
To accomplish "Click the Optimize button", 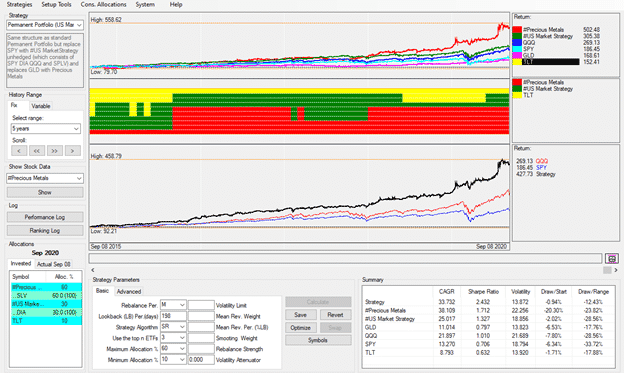I will [300, 328].
